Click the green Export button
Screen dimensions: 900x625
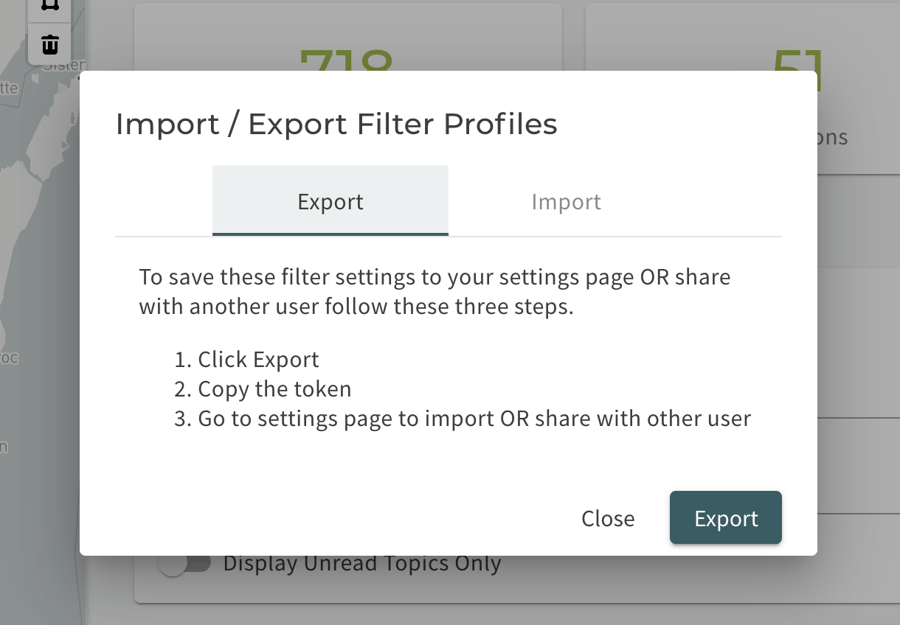(x=726, y=518)
